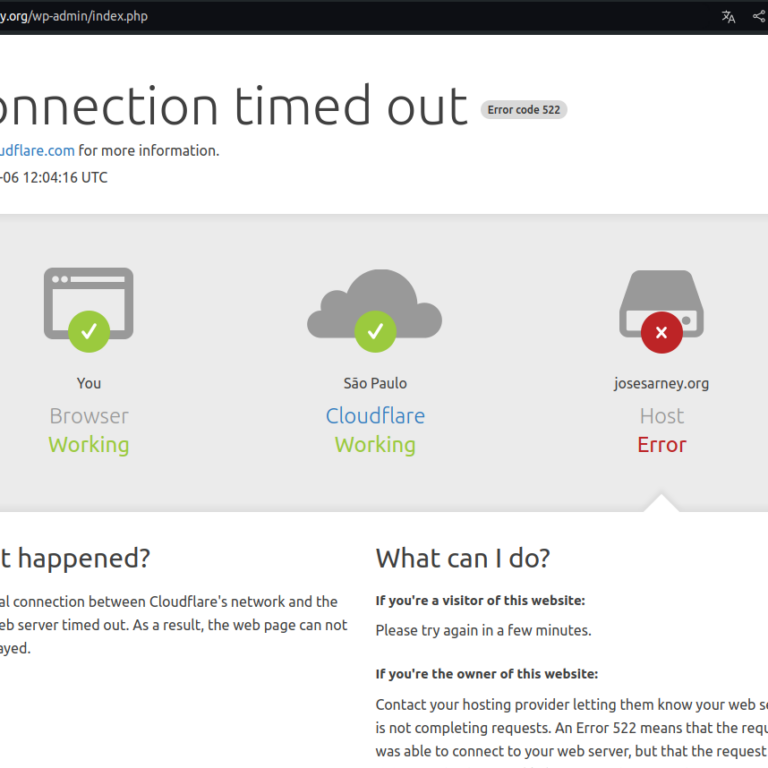Click the share icon in address bar
The image size is (768, 768).
tap(760, 16)
